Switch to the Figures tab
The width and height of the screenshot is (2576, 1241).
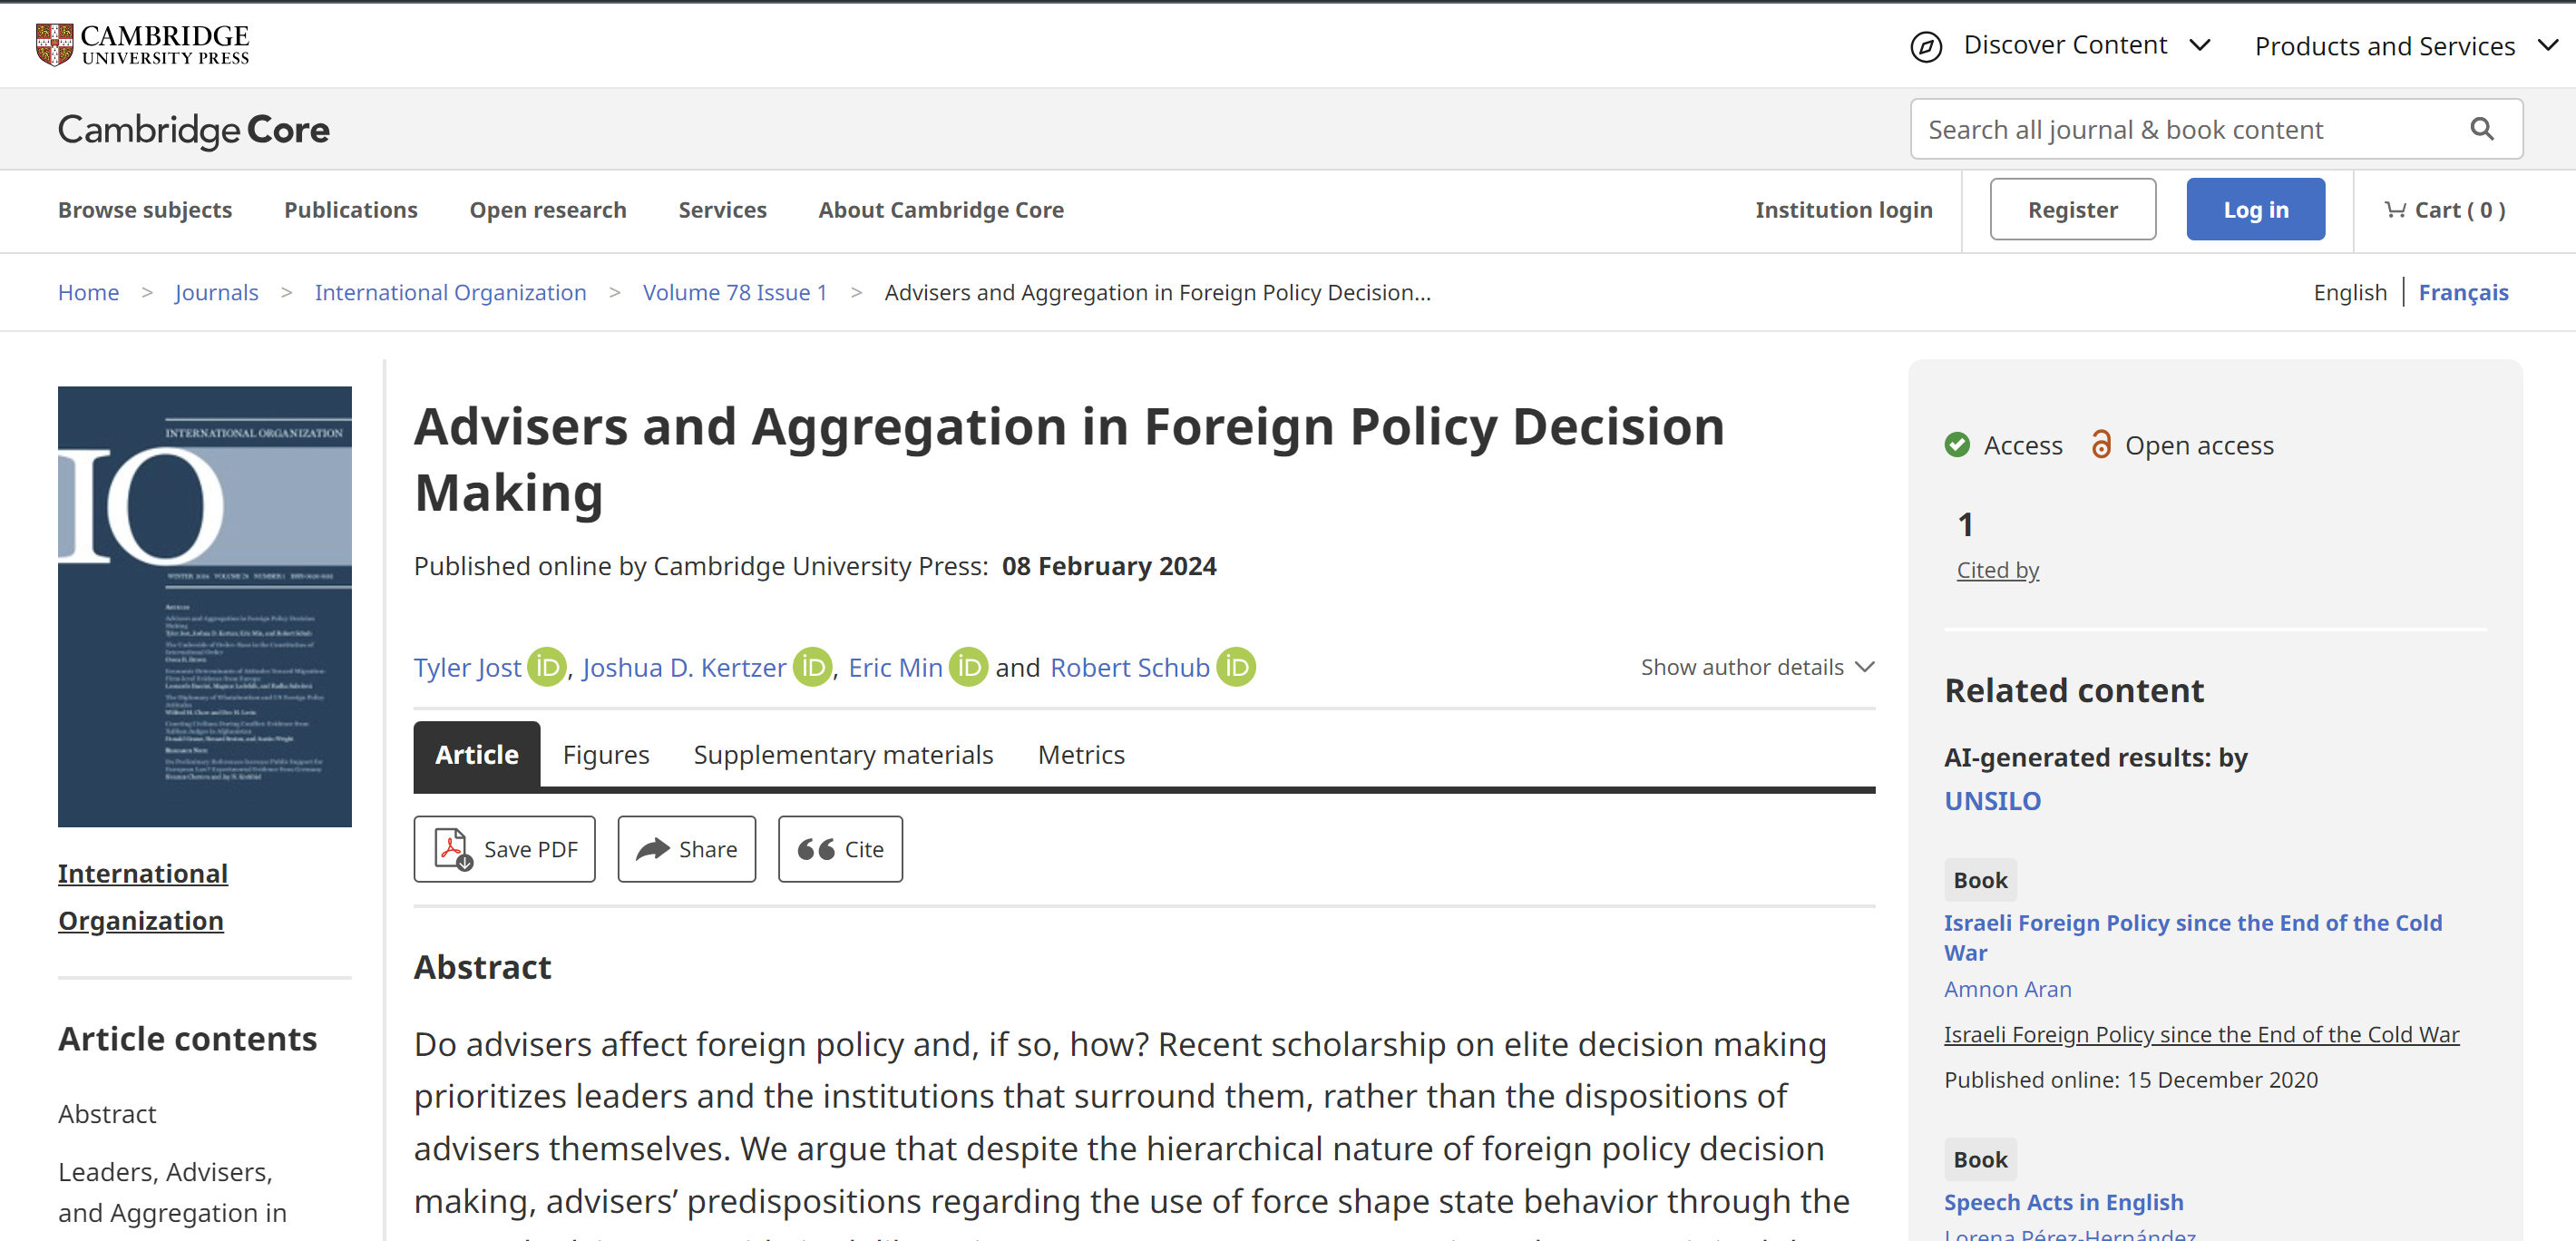(x=606, y=755)
